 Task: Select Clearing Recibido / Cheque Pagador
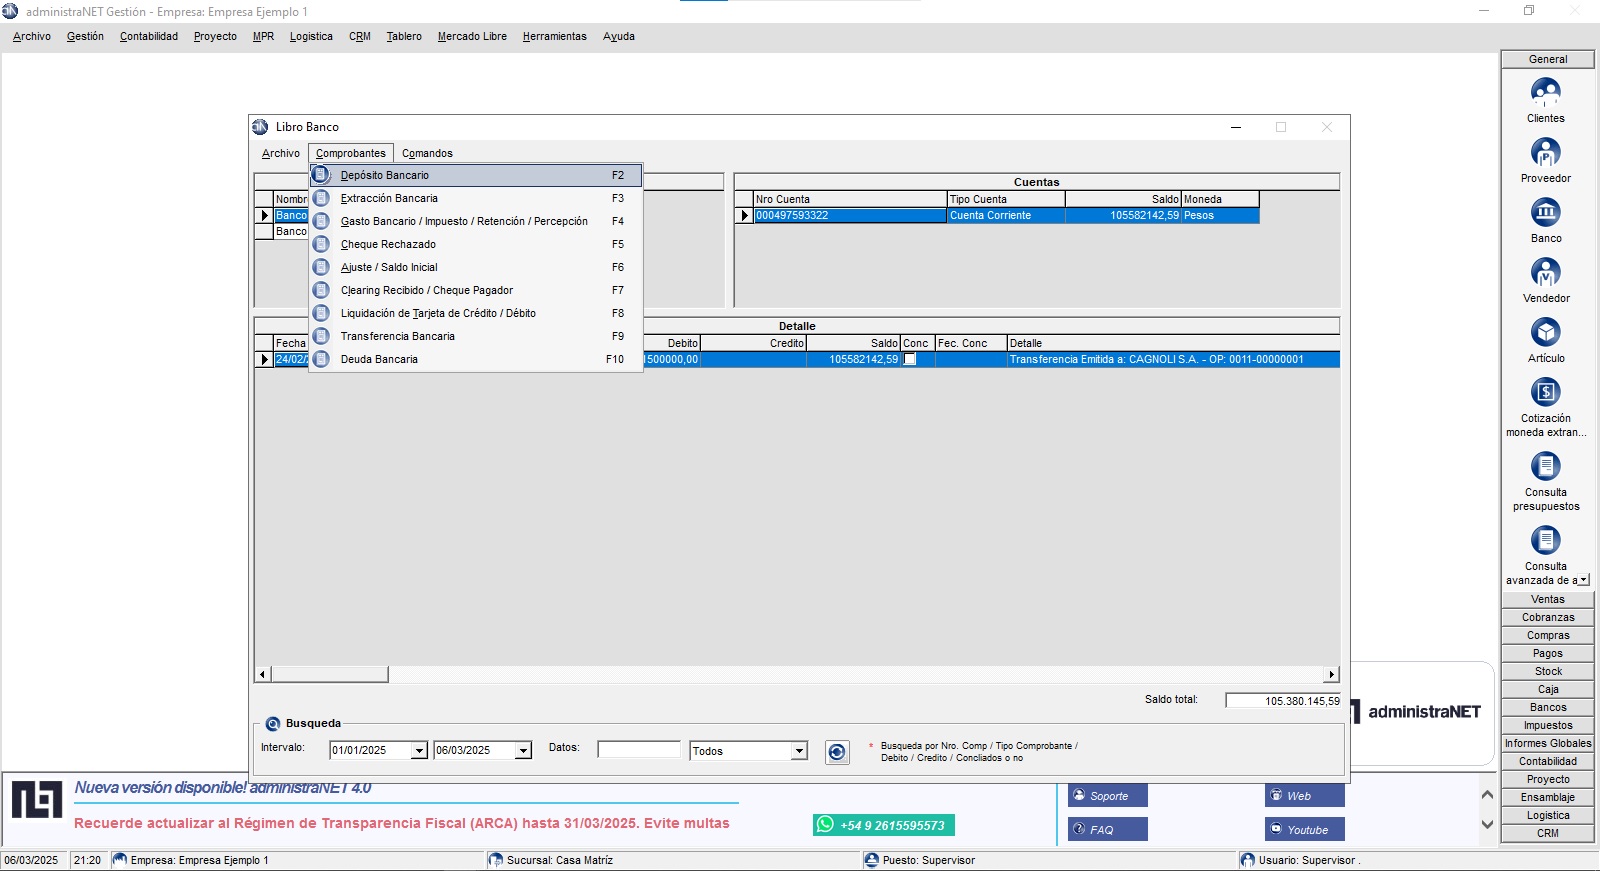point(476,290)
